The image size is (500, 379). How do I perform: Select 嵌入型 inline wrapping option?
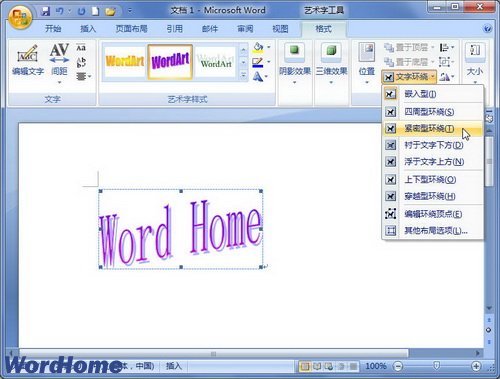point(433,94)
